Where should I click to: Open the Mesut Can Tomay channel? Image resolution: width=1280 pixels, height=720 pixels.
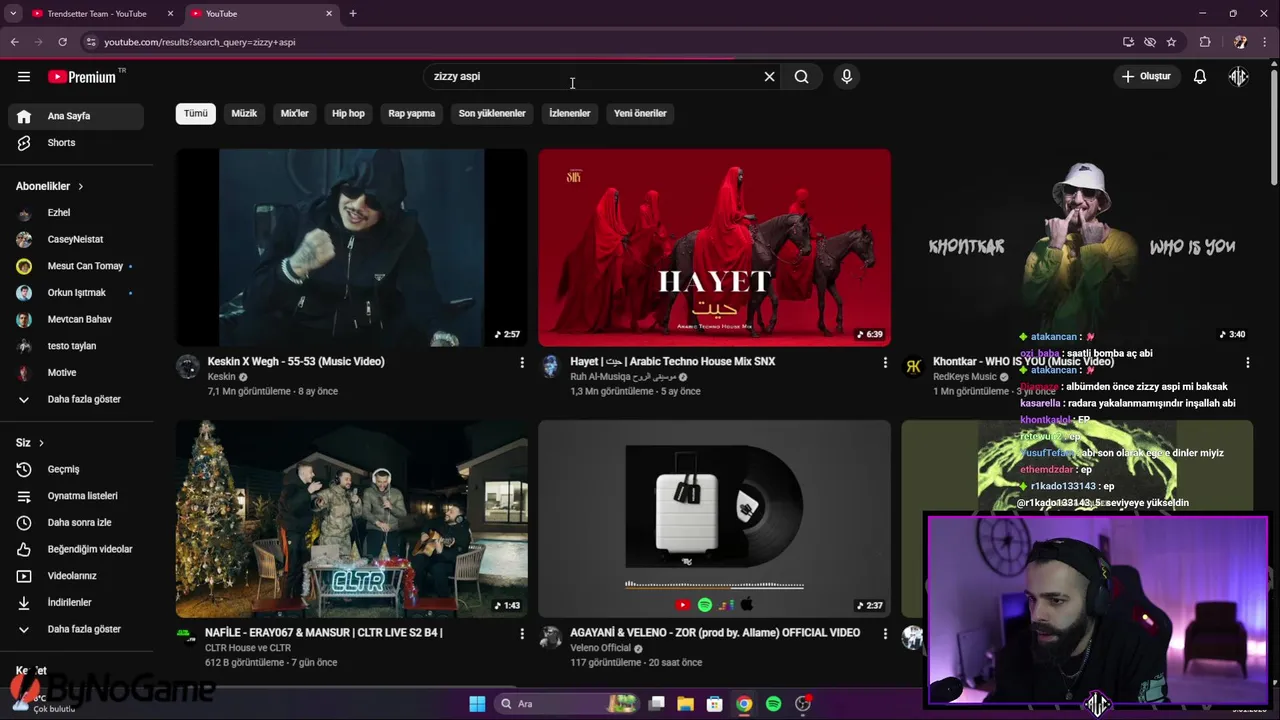76,266
